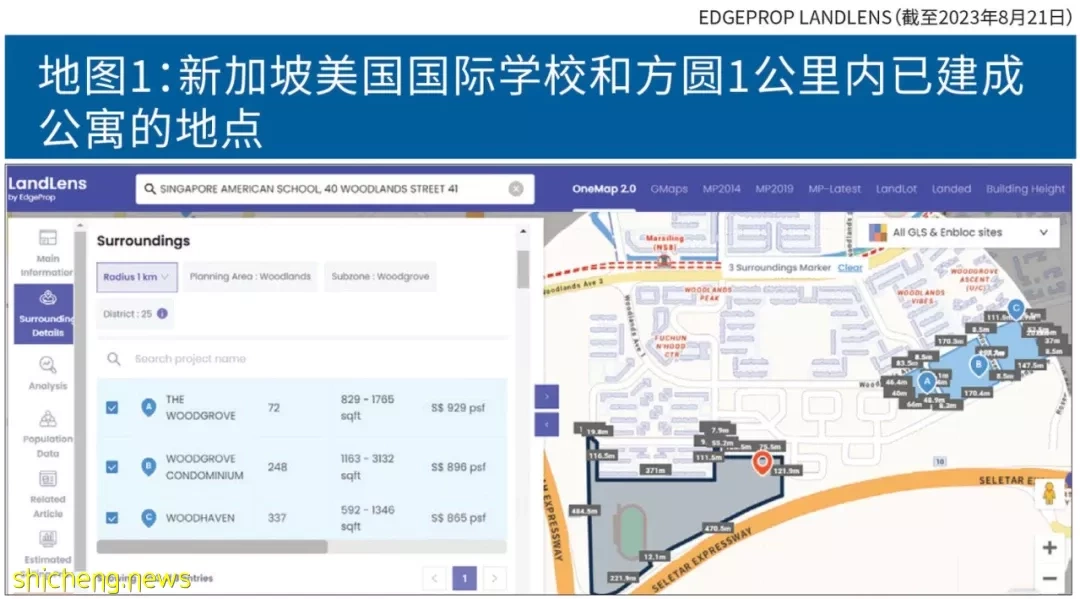
Task: Expand the panel with right arrow button
Action: click(x=547, y=397)
